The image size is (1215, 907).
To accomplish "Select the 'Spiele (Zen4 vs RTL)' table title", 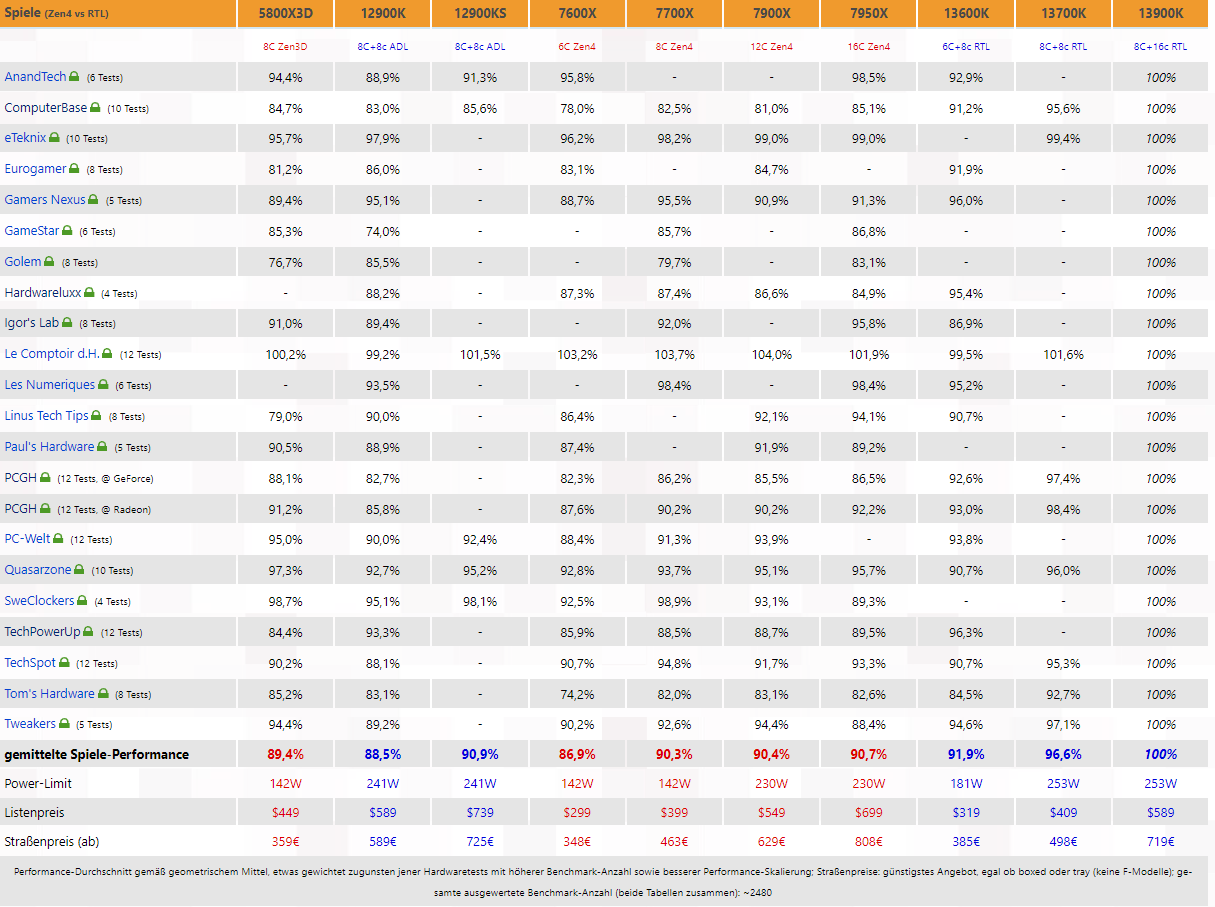I will (57, 13).
